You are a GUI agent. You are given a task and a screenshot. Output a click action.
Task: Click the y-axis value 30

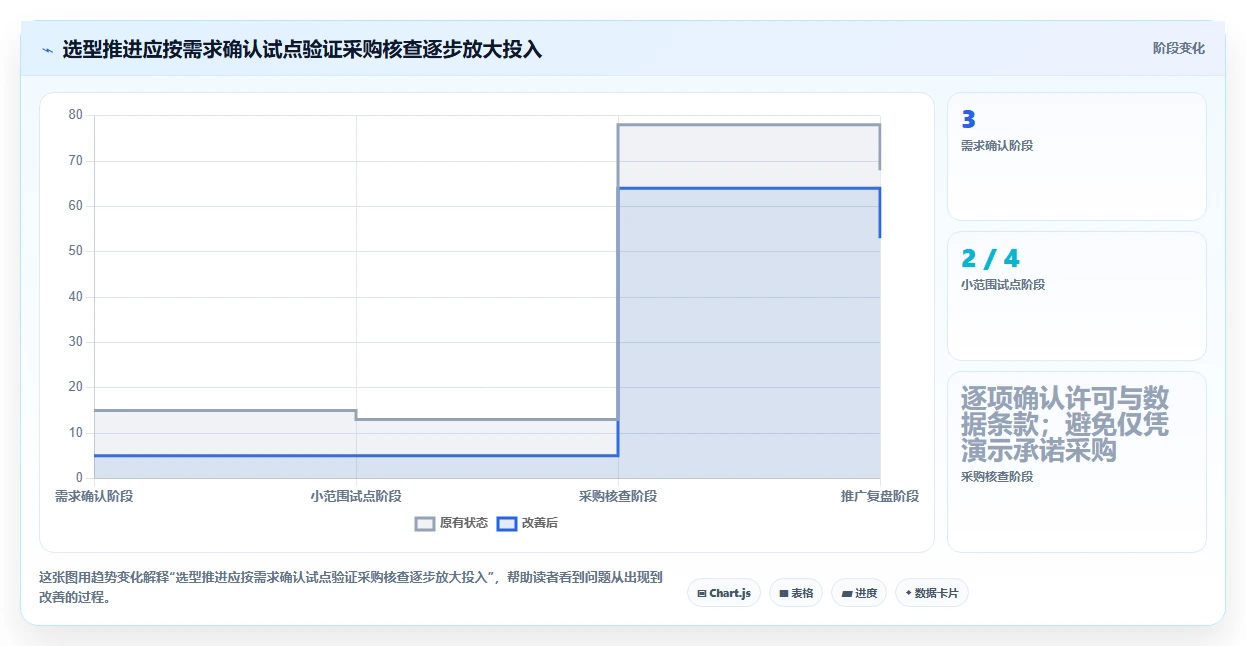click(75, 342)
